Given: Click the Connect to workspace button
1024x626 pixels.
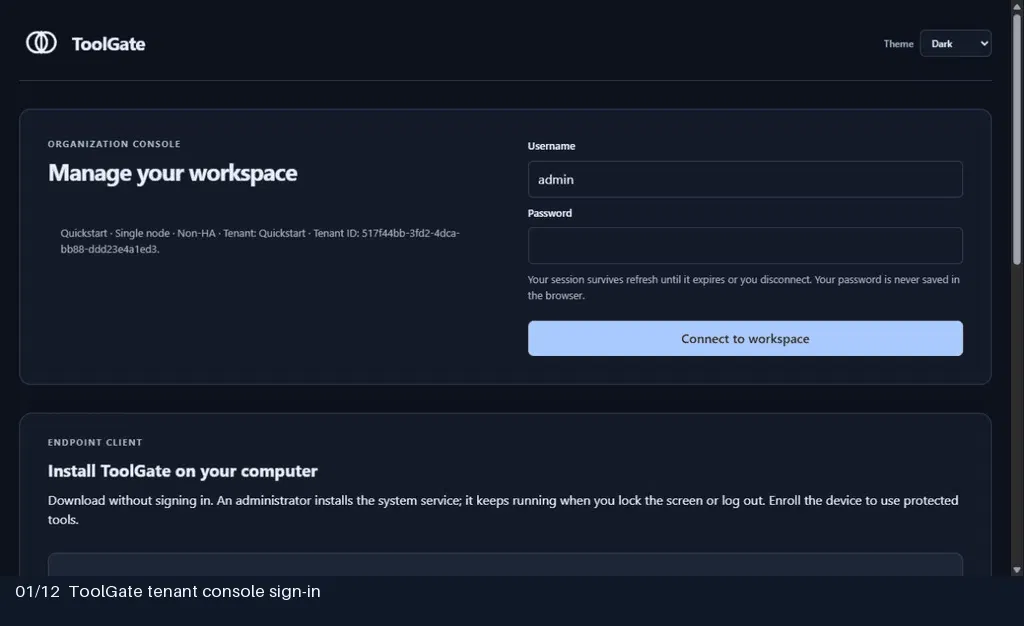Looking at the screenshot, I should [x=745, y=338].
